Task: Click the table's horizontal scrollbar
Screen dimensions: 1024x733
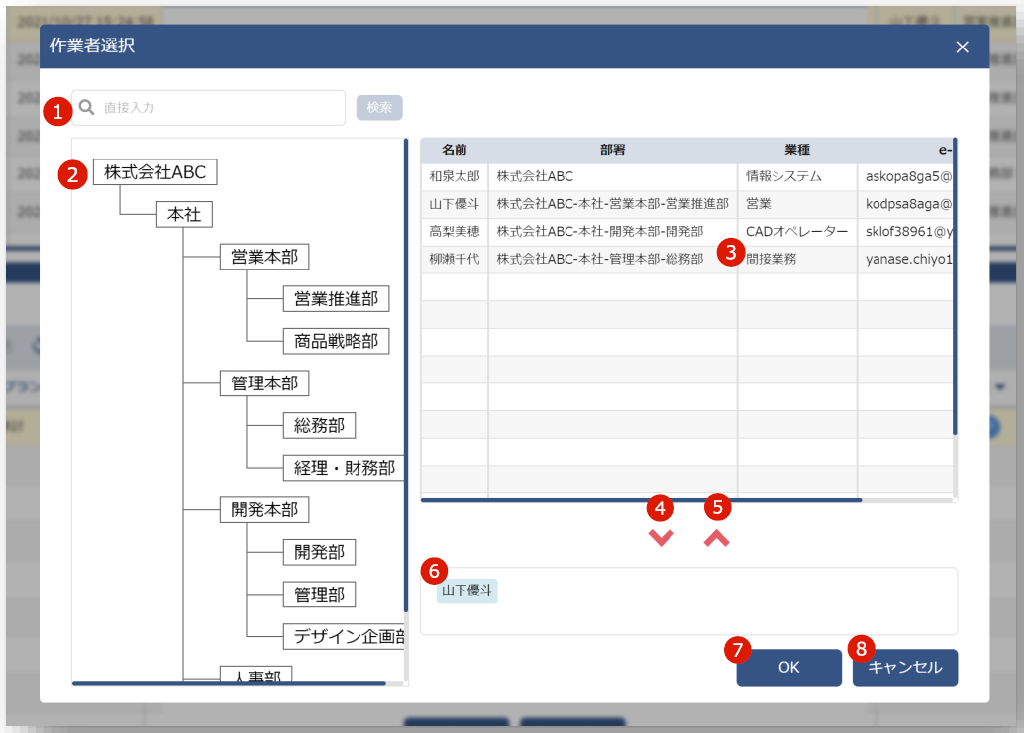Action: pyautogui.click(x=640, y=499)
